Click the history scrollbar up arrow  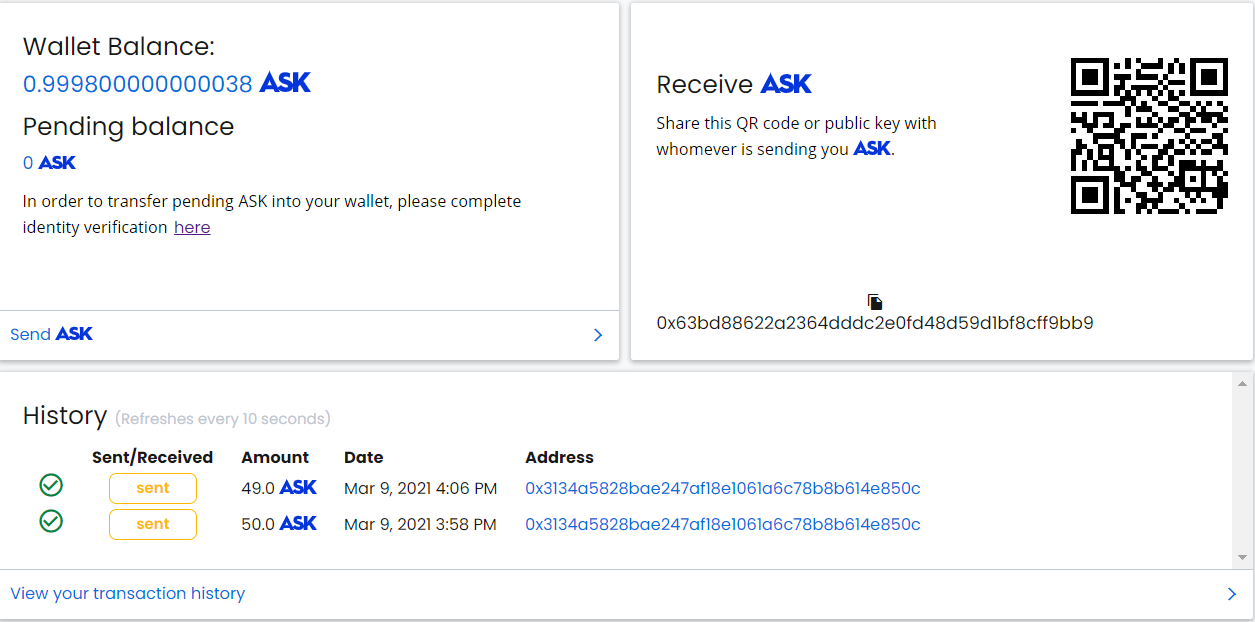pos(1243,384)
